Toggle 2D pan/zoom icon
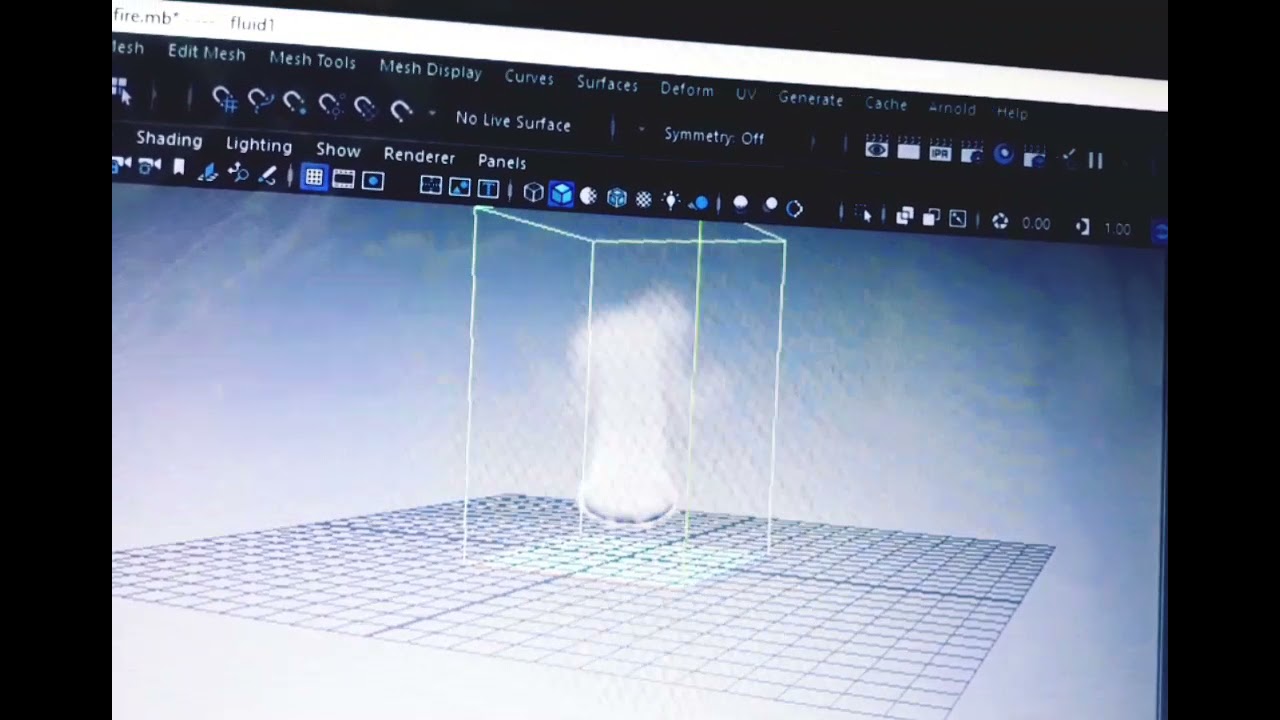 238,174
